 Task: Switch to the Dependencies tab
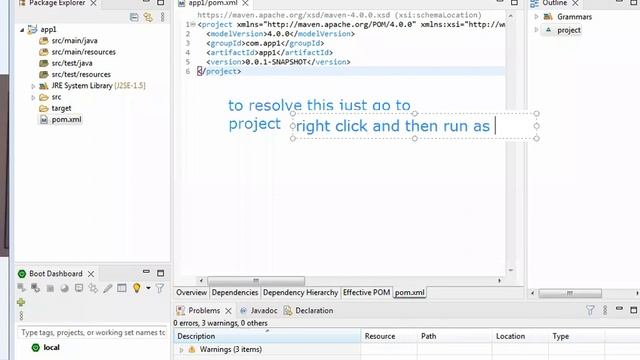click(235, 293)
